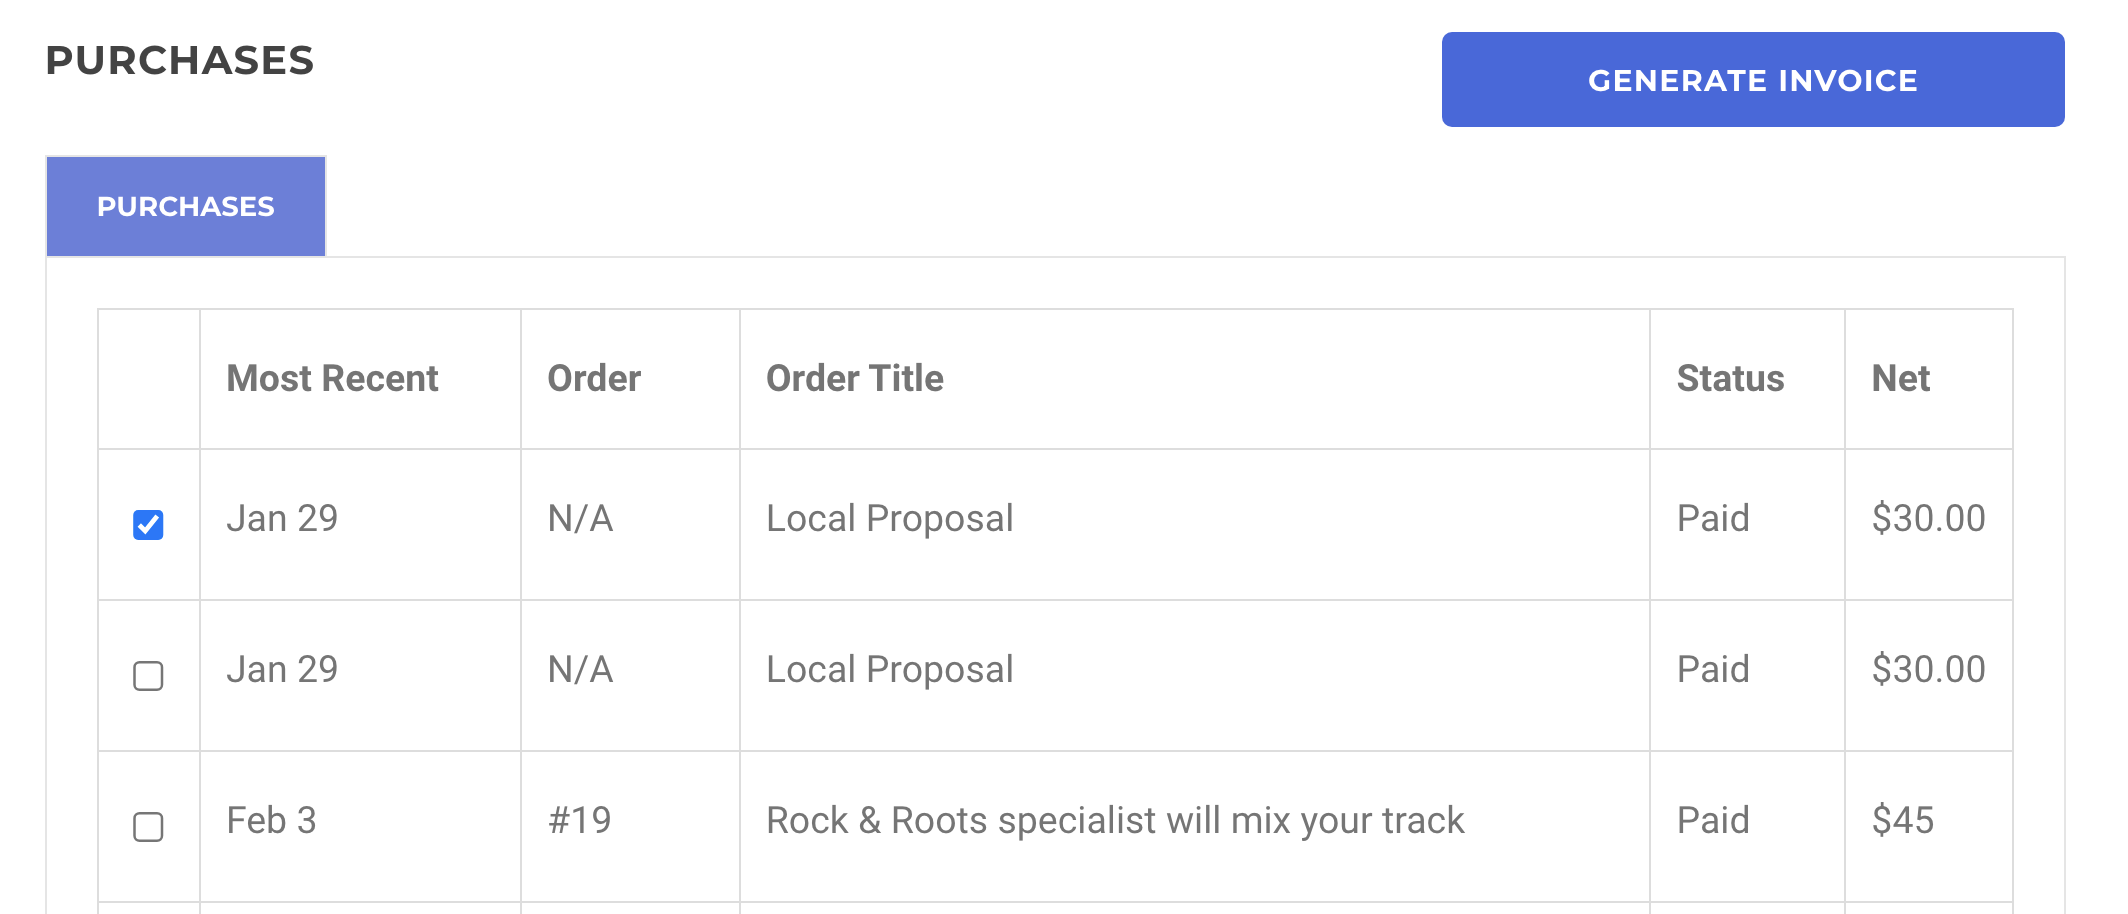The image size is (2128, 914).
Task: Click the PURCHASES page heading
Action: click(180, 60)
